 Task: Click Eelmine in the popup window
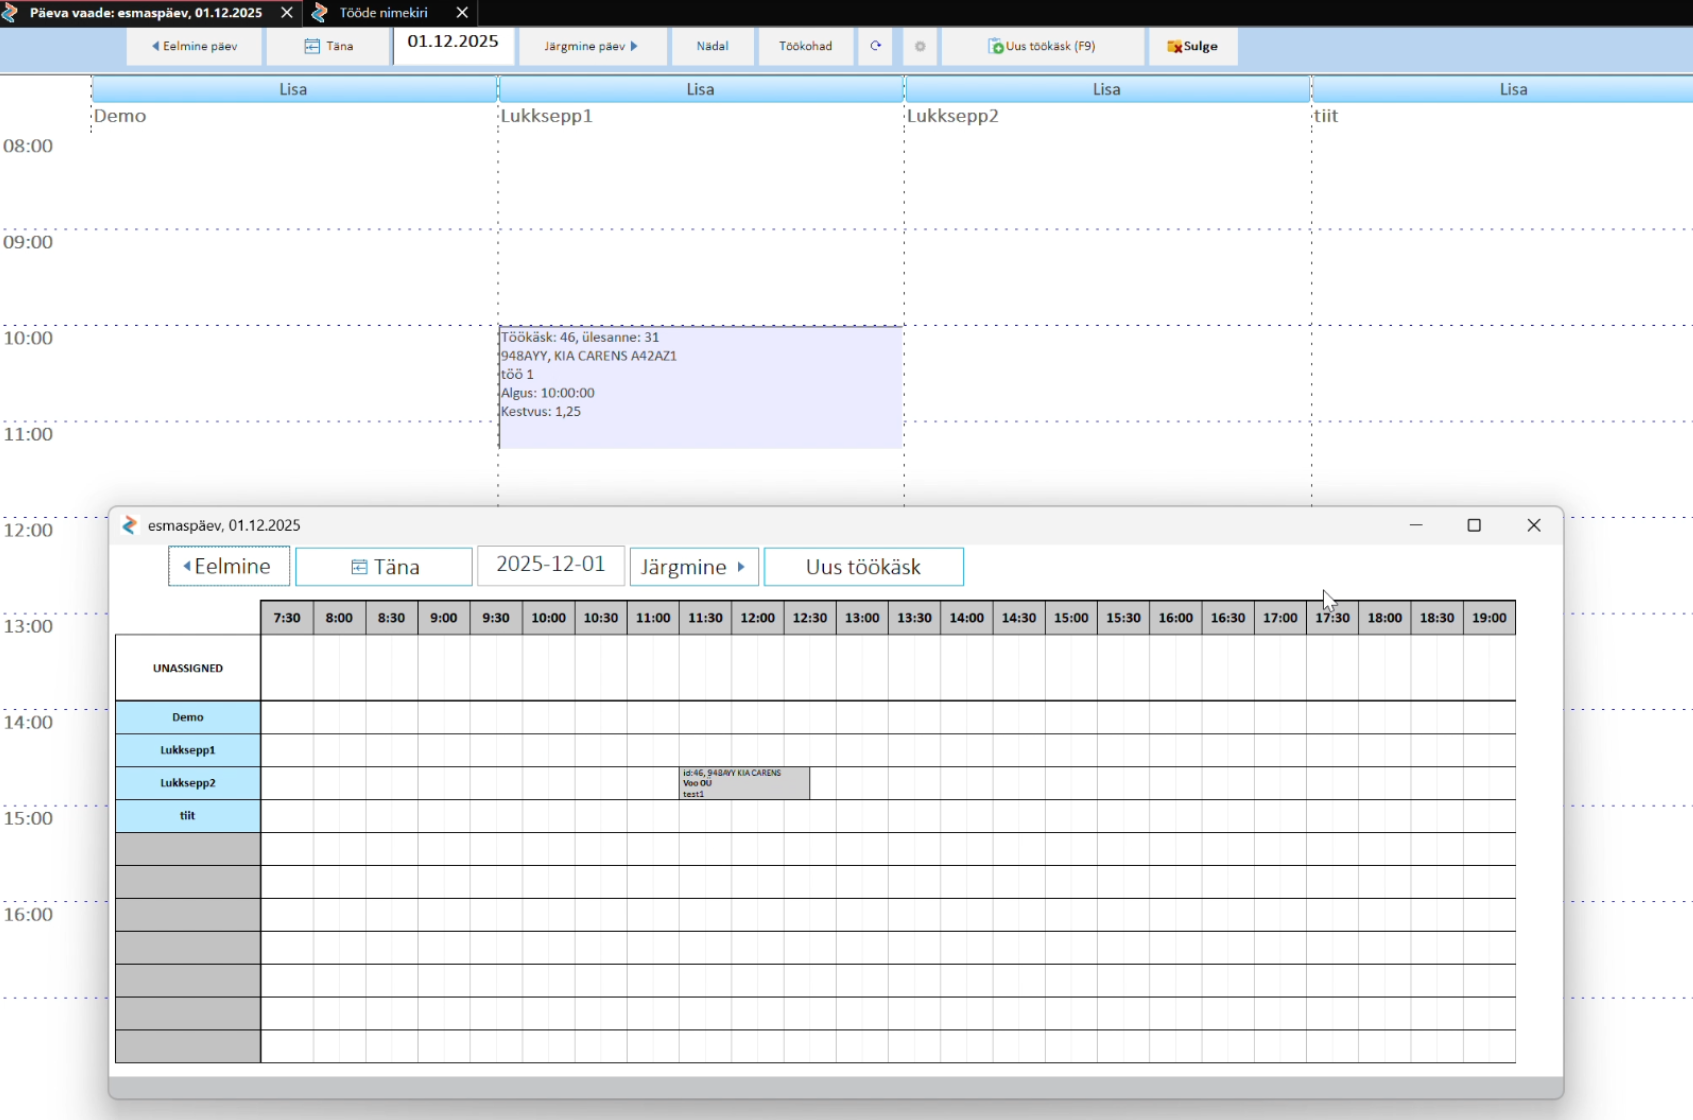click(x=229, y=566)
